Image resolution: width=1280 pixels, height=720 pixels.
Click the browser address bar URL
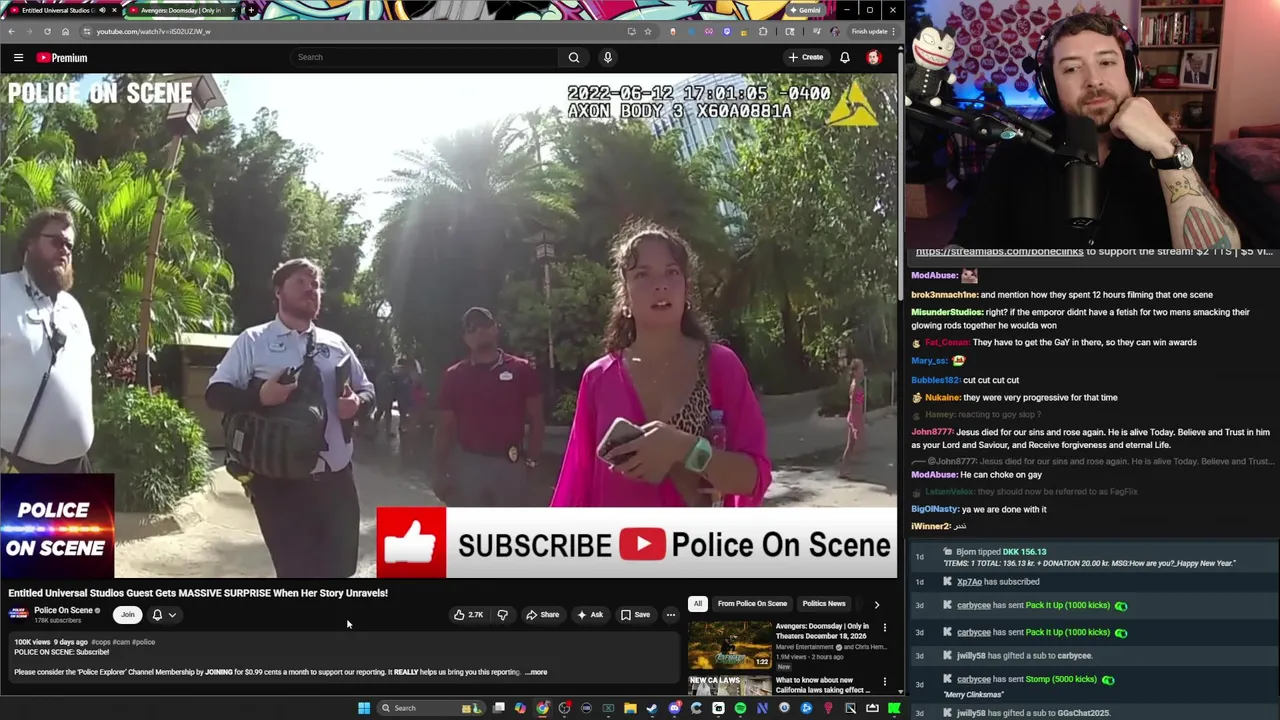tap(153, 31)
